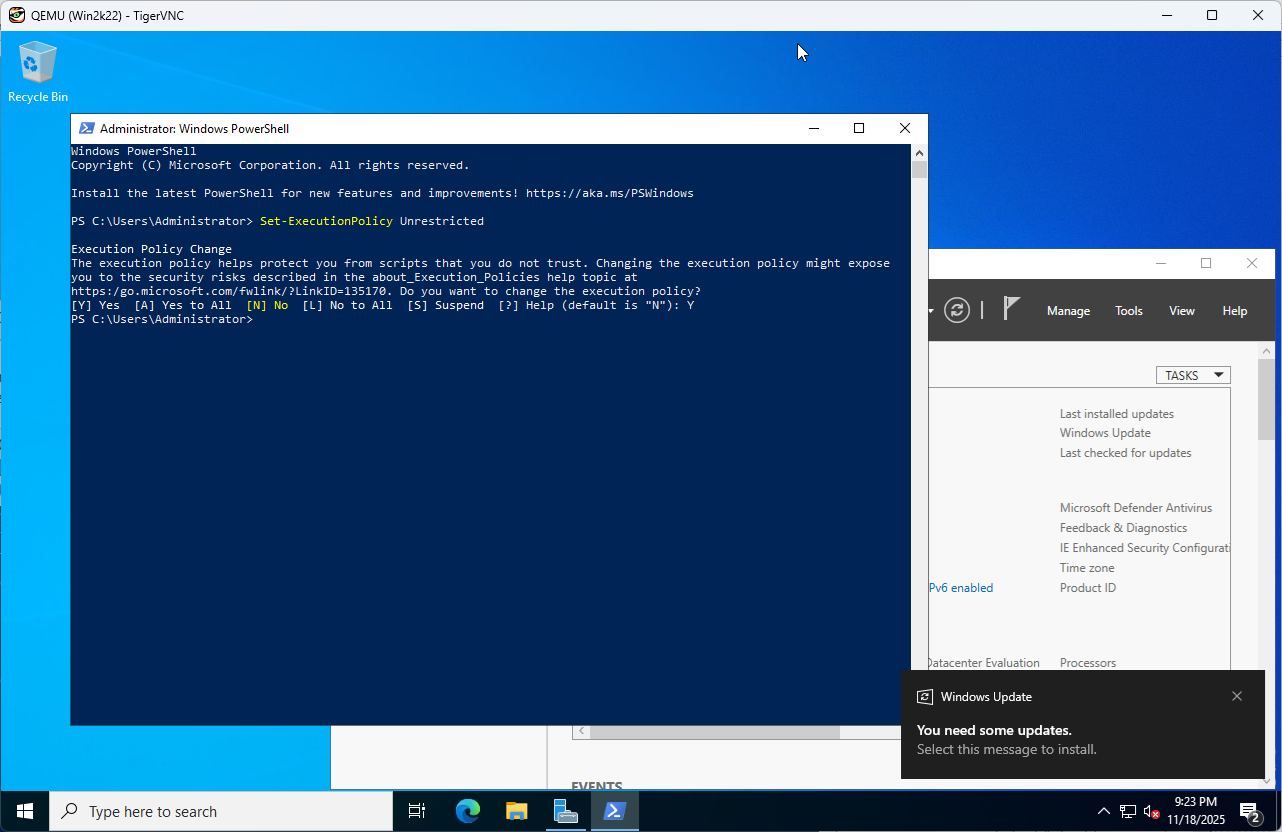The image size is (1282, 832).
Task: Click the muted volume tray icon
Action: 1152,812
